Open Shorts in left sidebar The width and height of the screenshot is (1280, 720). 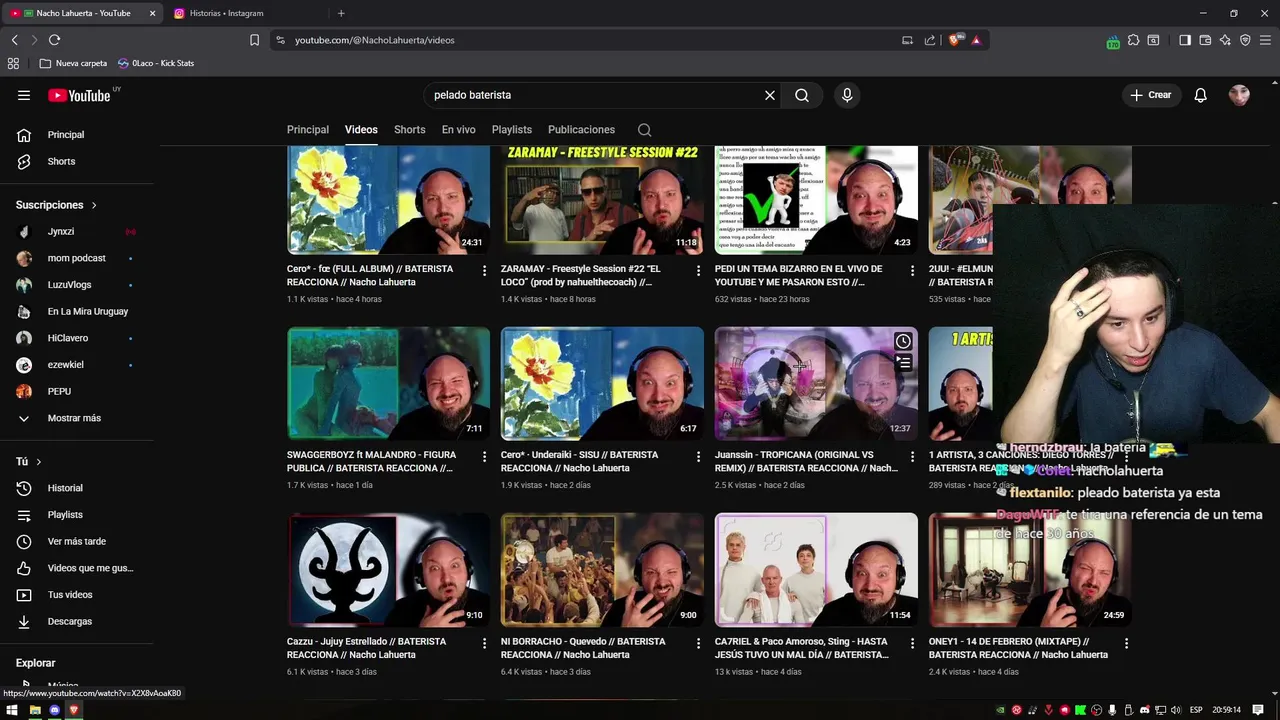click(76, 161)
